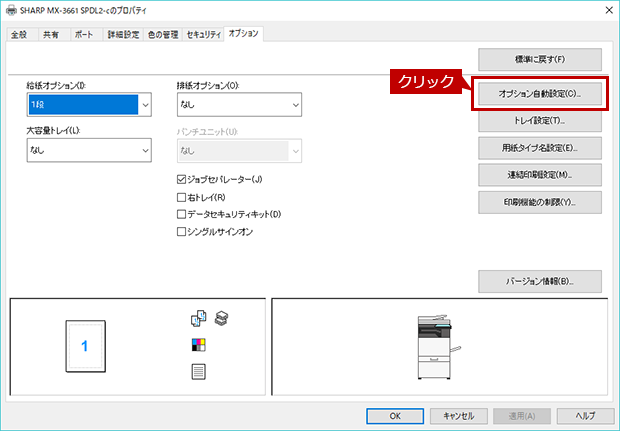620x431 pixels.
Task: Open disabled パンチユニット(U) dropdown
Action: click(239, 151)
